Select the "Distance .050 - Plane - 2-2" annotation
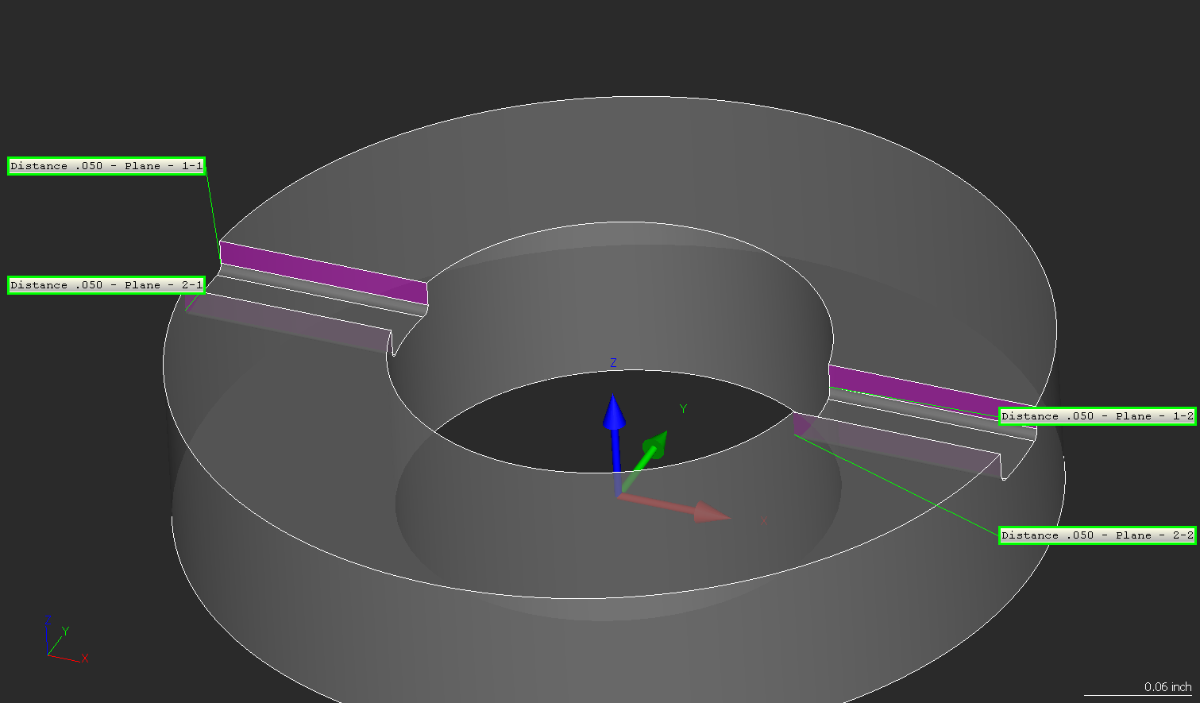Image resolution: width=1200 pixels, height=703 pixels. [1097, 536]
